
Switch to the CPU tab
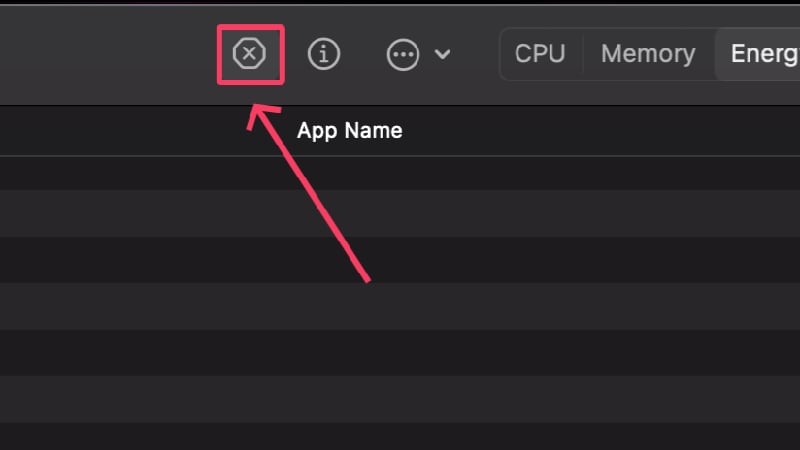(540, 54)
